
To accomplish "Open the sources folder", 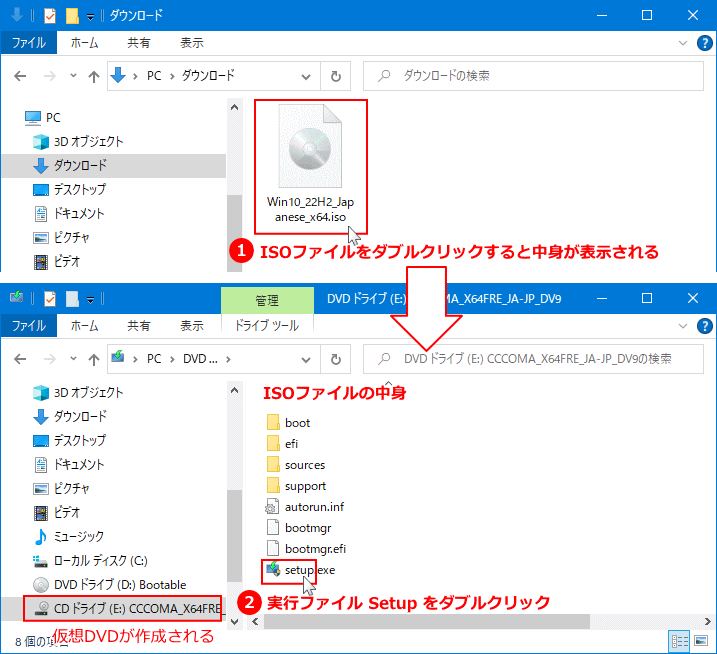I will click(x=295, y=465).
